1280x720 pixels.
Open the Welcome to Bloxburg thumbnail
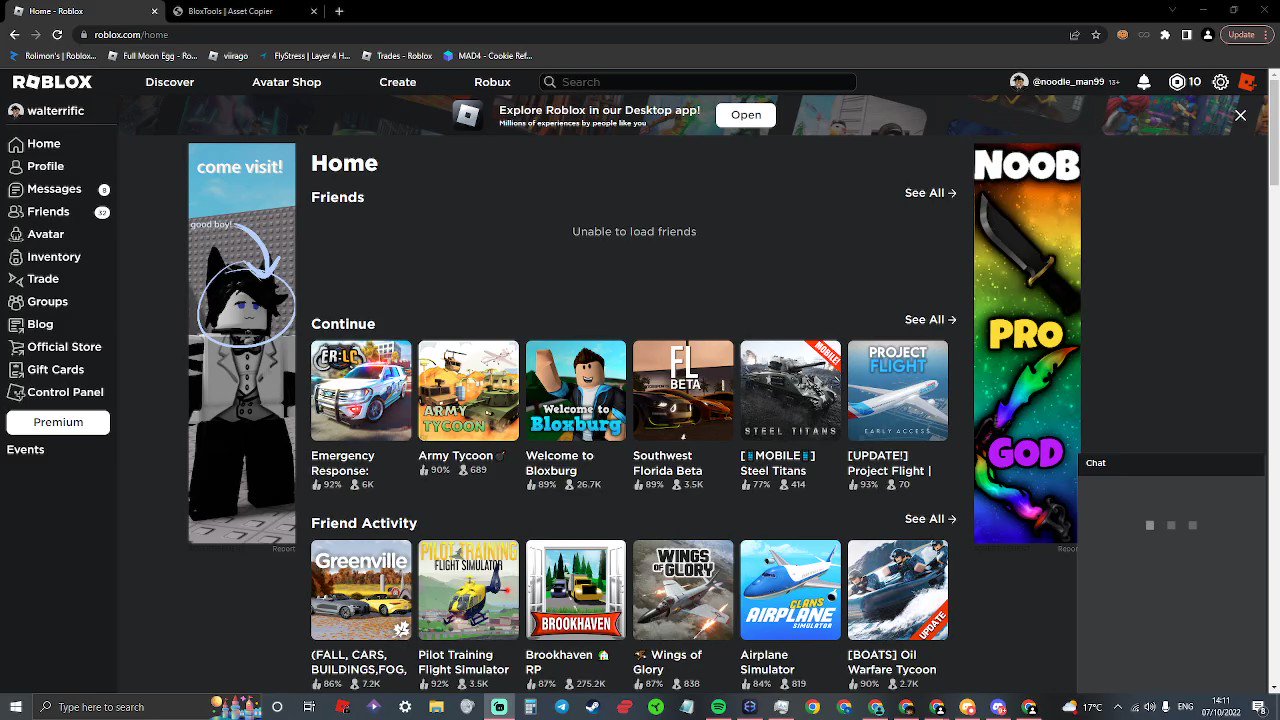click(576, 391)
